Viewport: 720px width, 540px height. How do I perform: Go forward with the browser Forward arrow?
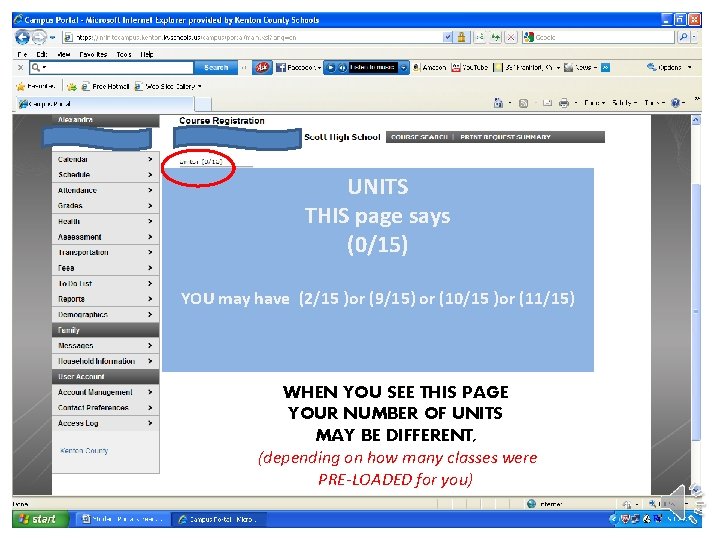point(39,37)
